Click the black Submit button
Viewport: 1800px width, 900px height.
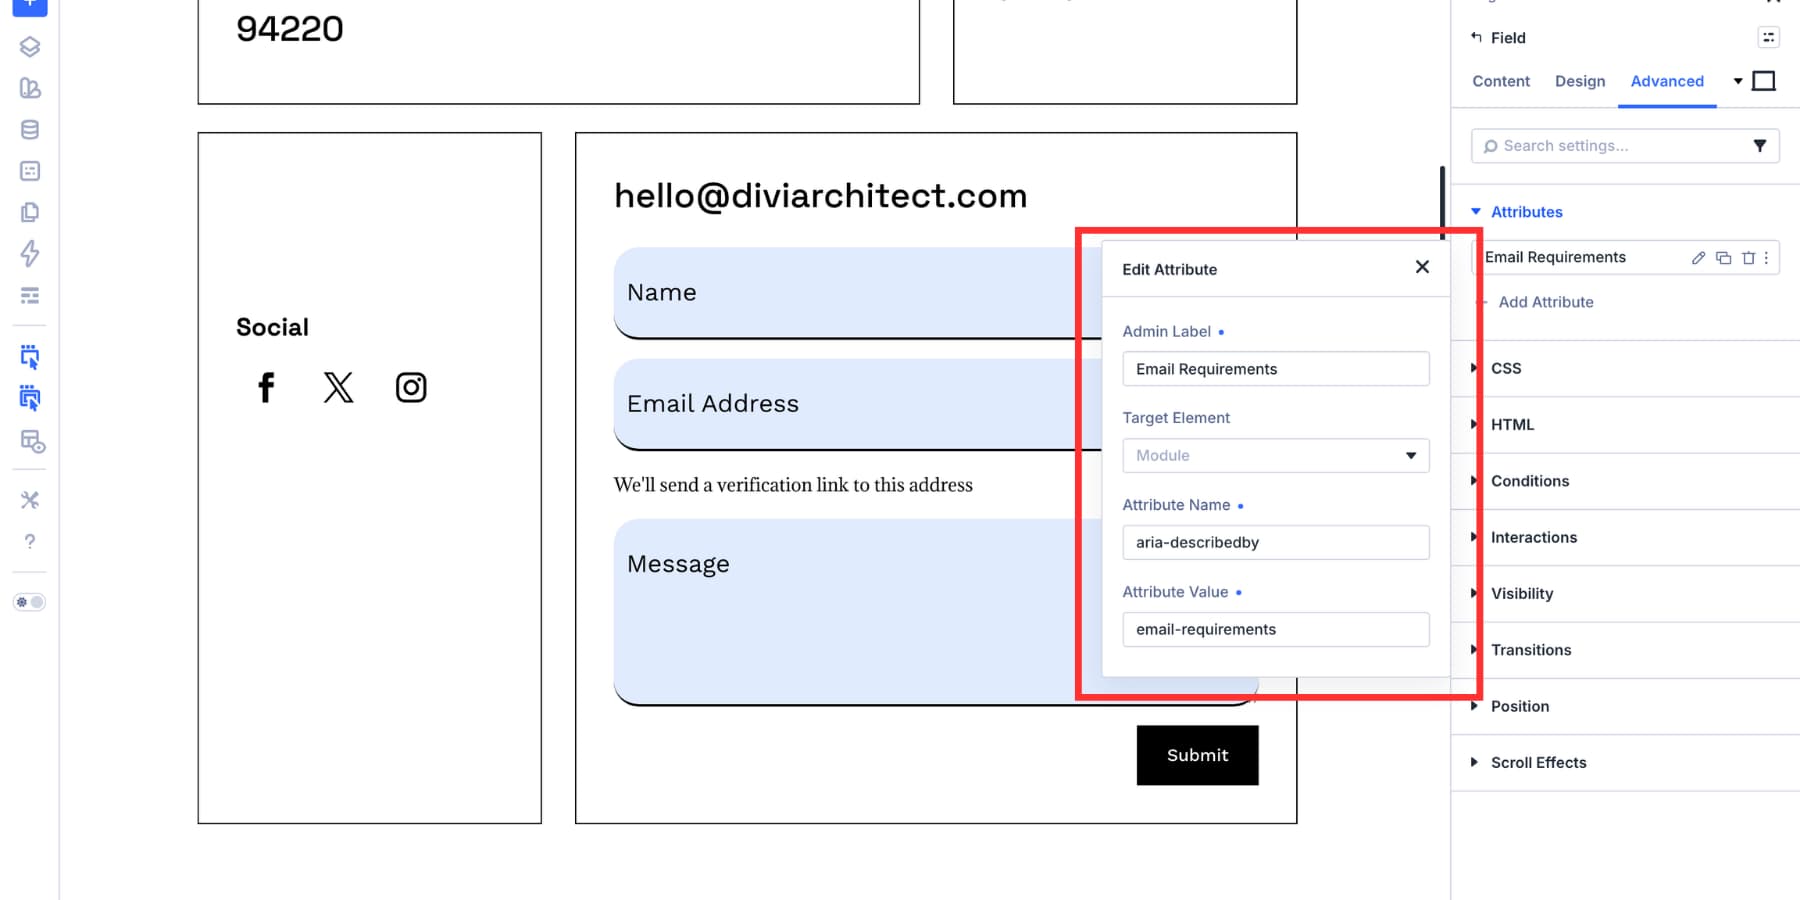click(x=1197, y=755)
